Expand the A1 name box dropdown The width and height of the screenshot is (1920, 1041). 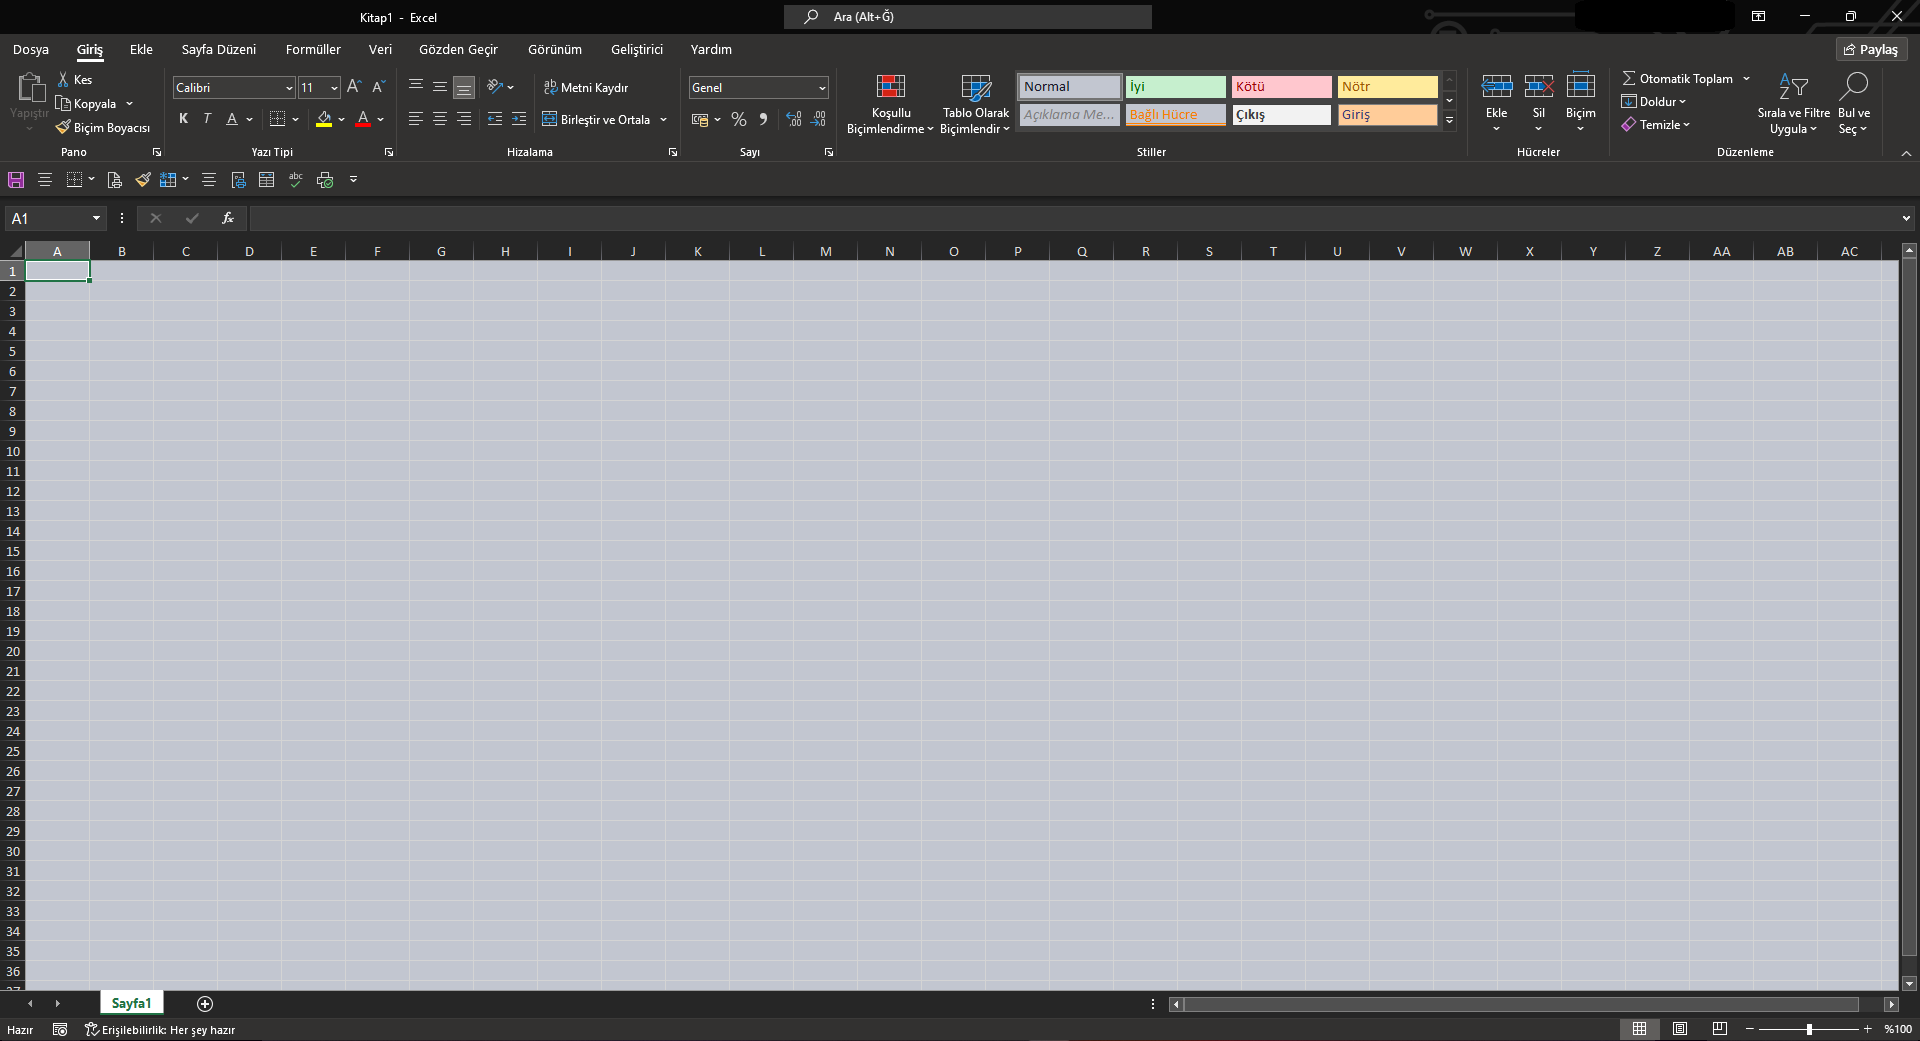[x=96, y=218]
